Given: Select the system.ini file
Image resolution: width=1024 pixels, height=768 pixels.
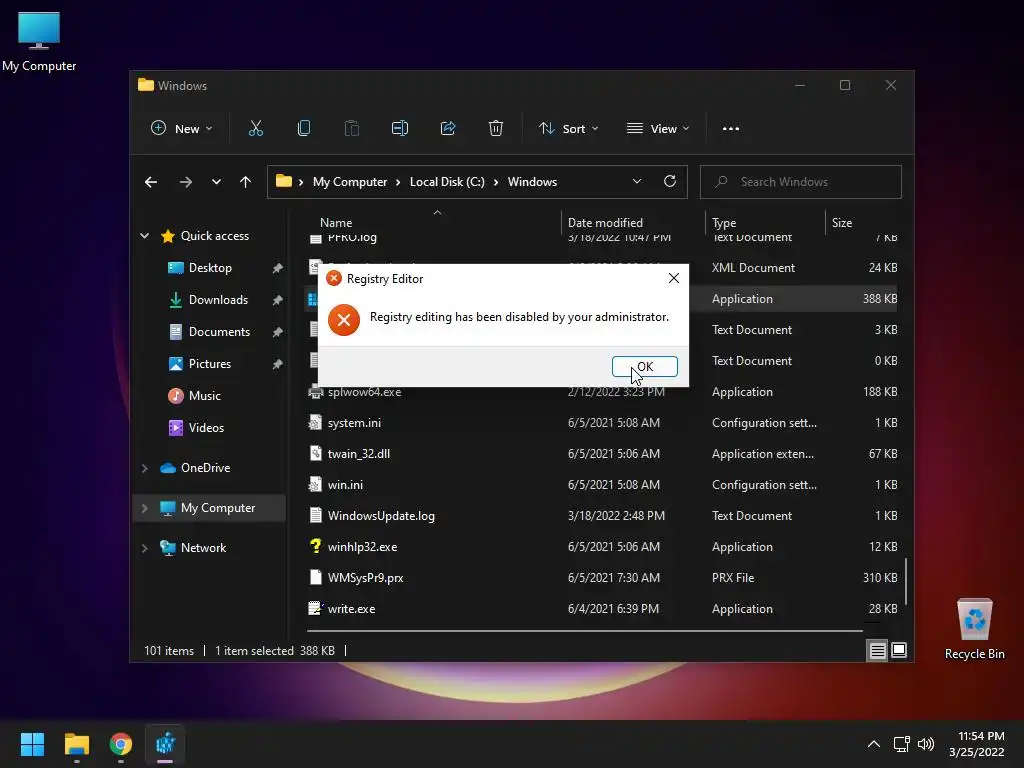Looking at the screenshot, I should [354, 423].
